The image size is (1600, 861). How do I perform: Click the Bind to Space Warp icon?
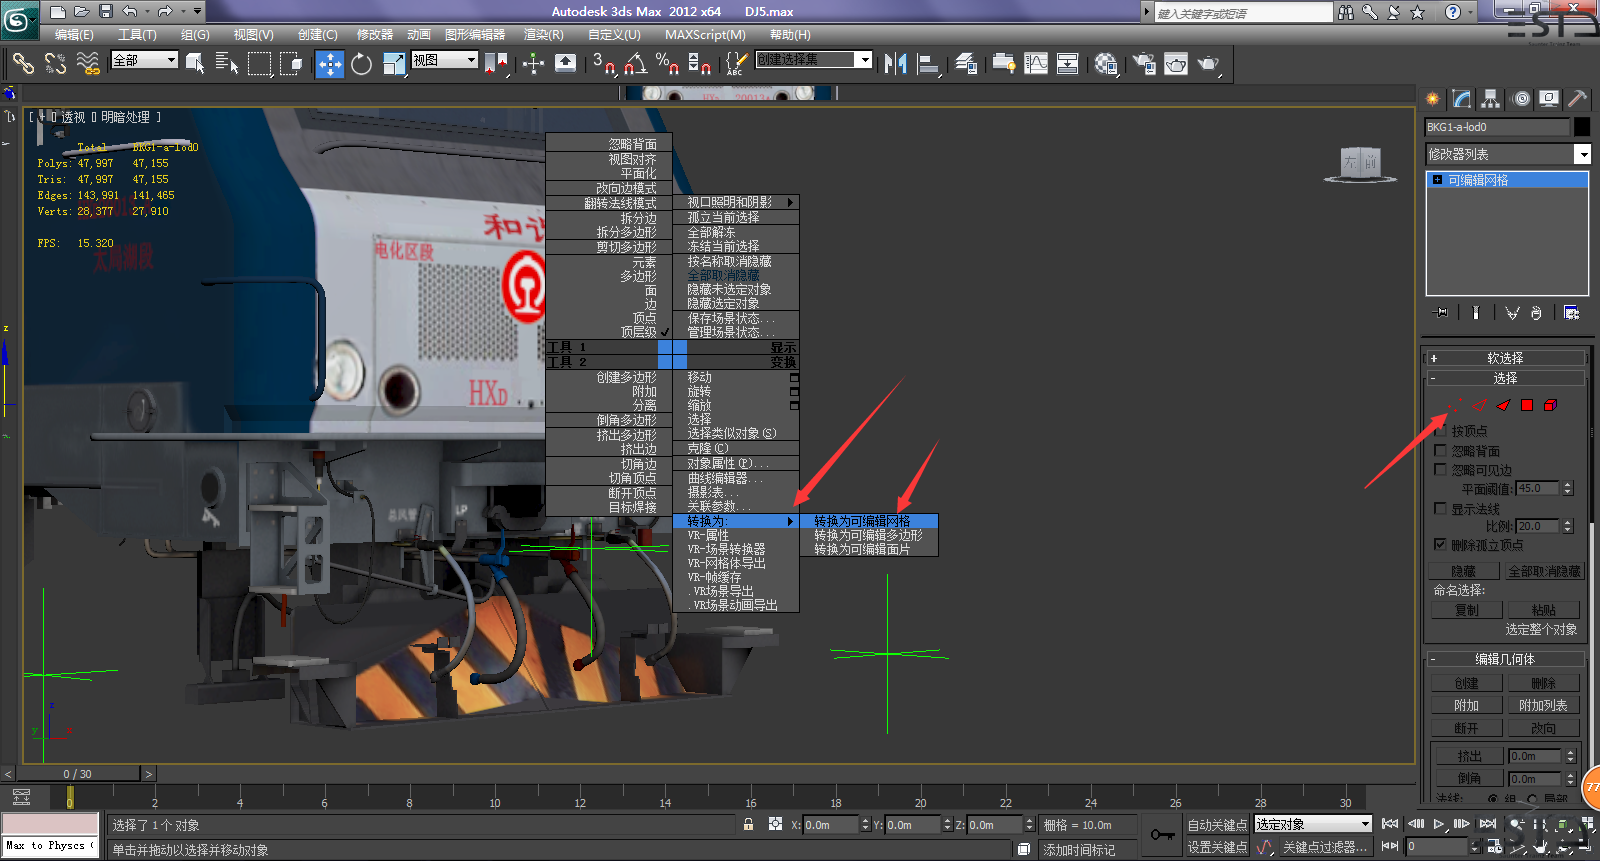pos(89,64)
